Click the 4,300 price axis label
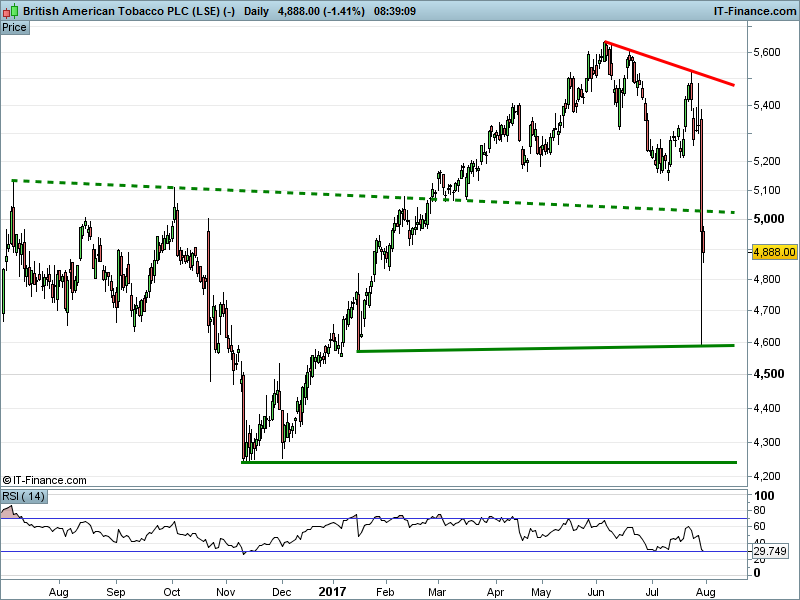The image size is (800, 600). (766, 442)
